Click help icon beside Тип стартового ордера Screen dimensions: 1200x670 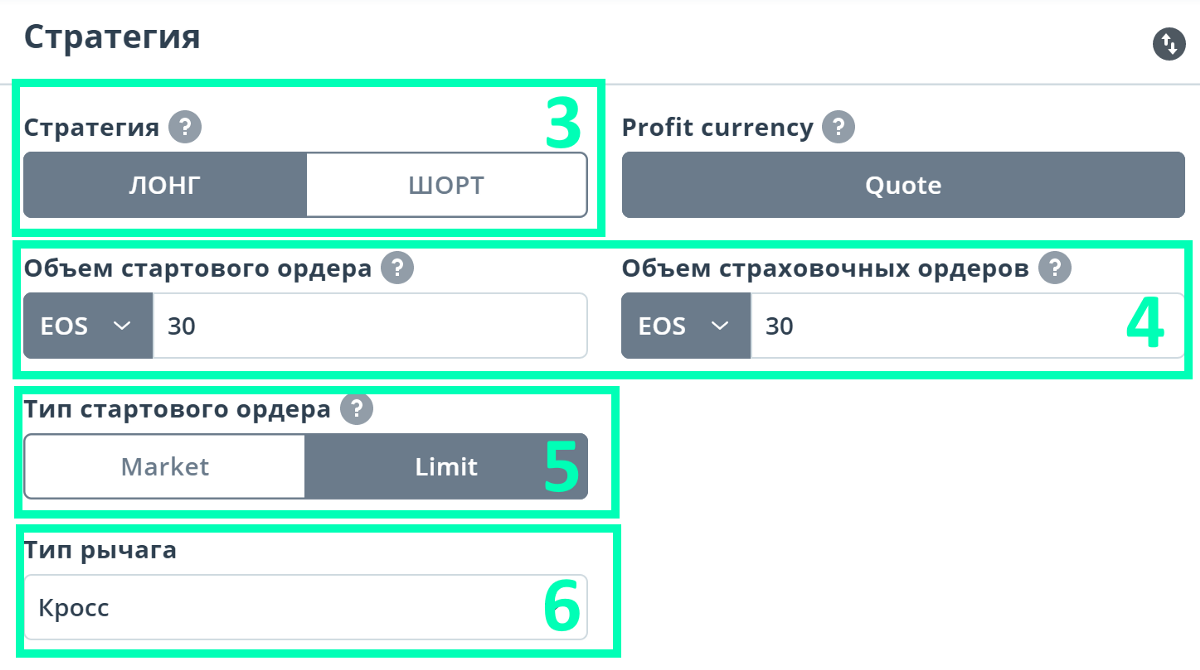pyautogui.click(x=356, y=409)
